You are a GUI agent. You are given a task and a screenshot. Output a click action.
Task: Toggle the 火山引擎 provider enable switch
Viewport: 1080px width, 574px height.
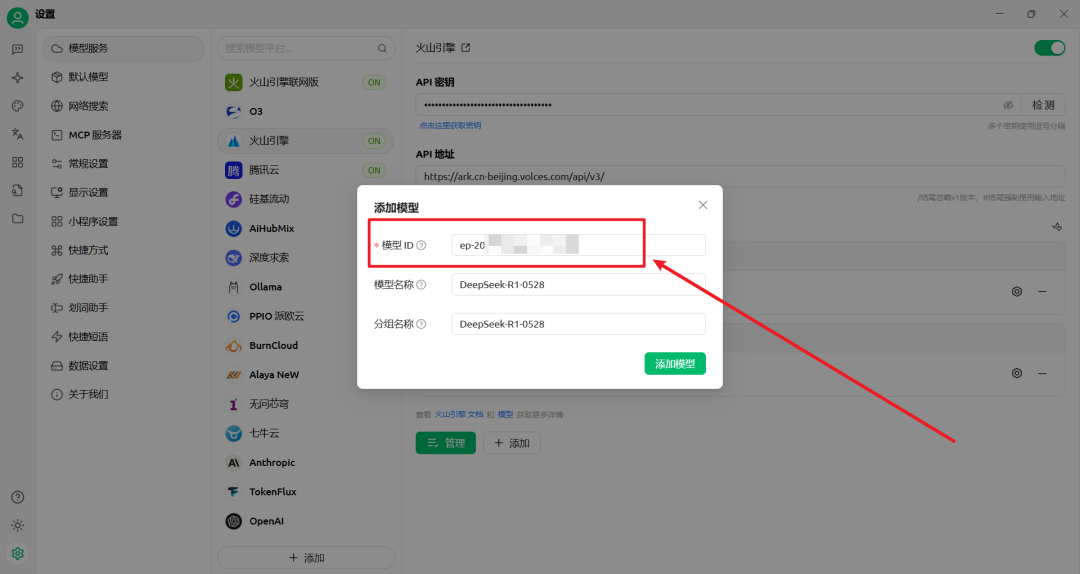tap(1050, 48)
